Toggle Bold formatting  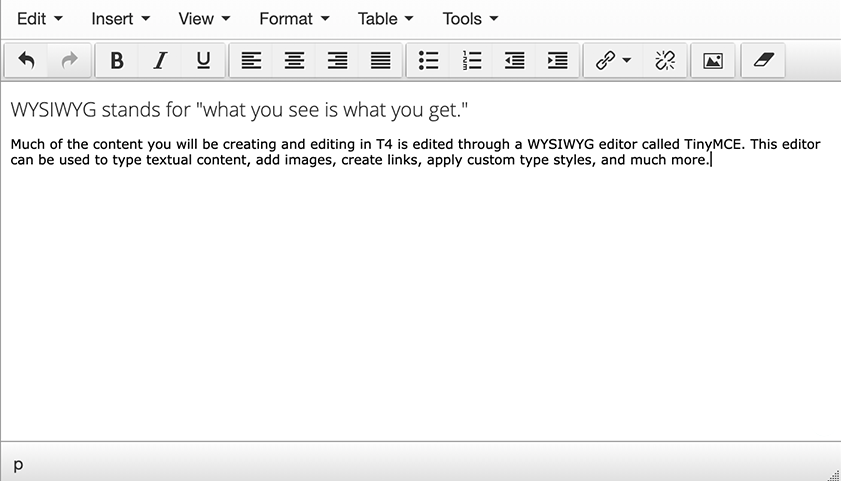pyautogui.click(x=117, y=61)
